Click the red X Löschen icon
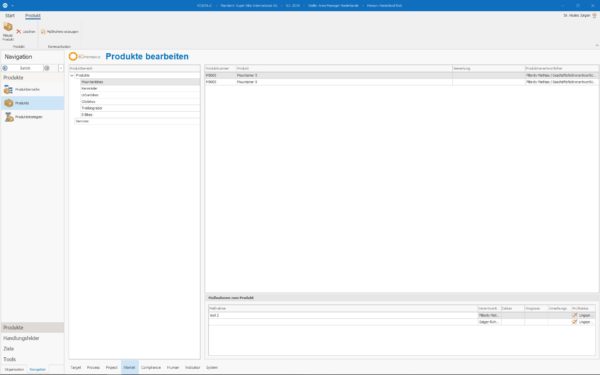This screenshot has width=600, height=375. (x=18, y=32)
